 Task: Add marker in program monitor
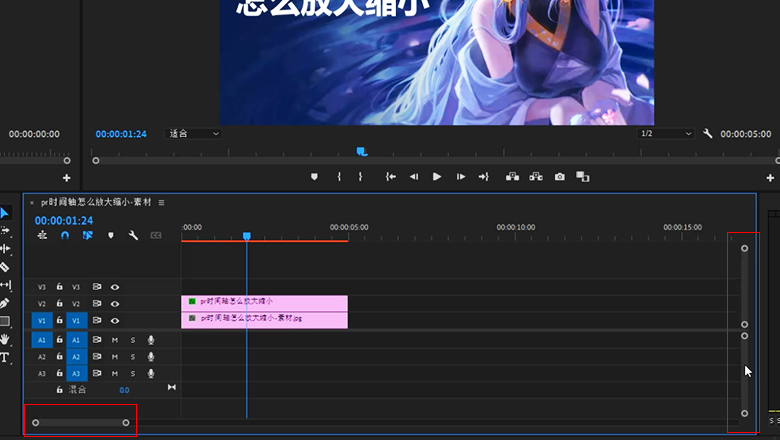click(314, 177)
